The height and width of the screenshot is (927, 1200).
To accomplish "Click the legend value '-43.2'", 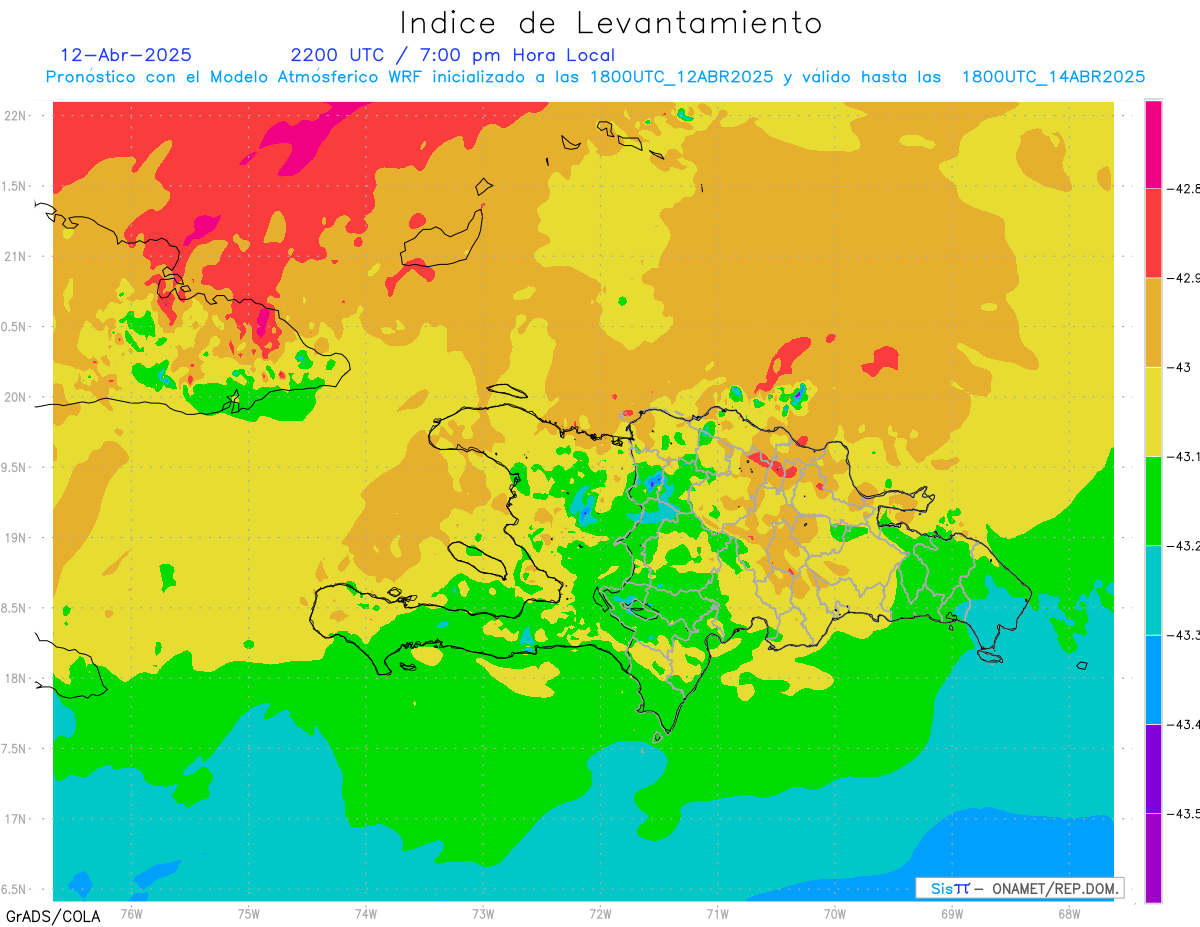I will (1182, 545).
